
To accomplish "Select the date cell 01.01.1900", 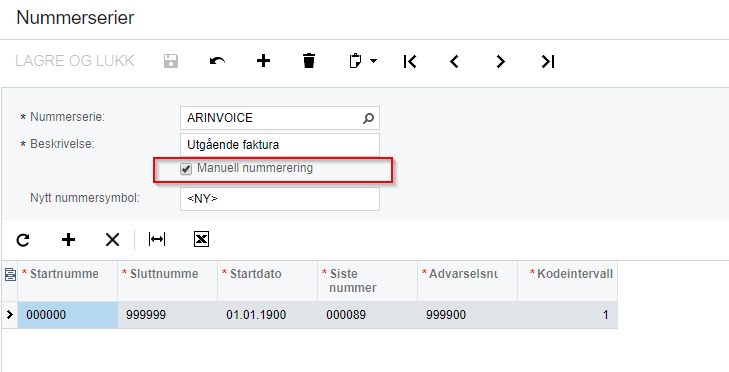I will (x=267, y=315).
